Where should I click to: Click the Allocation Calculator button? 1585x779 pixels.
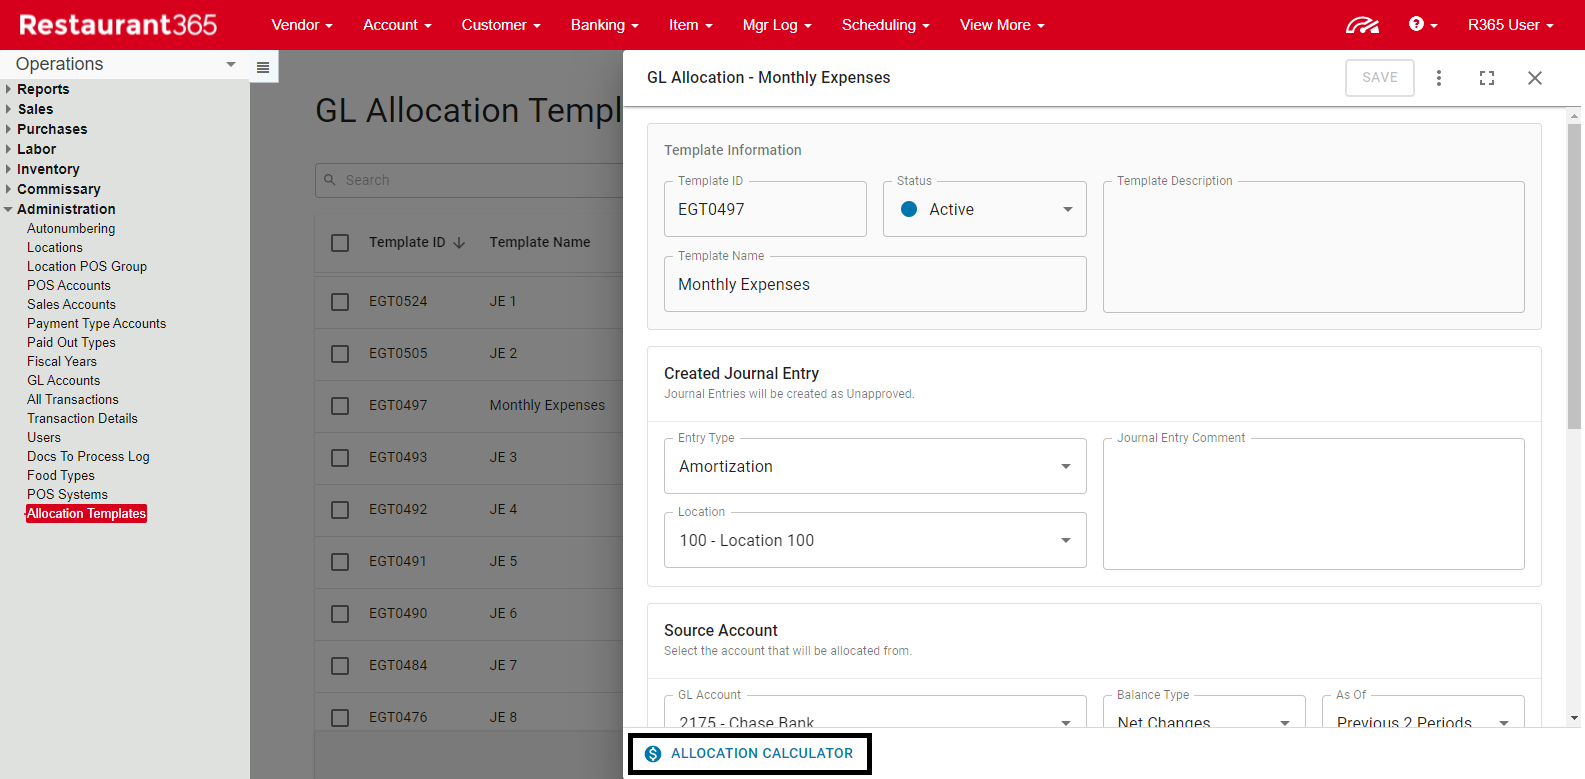[x=750, y=754]
